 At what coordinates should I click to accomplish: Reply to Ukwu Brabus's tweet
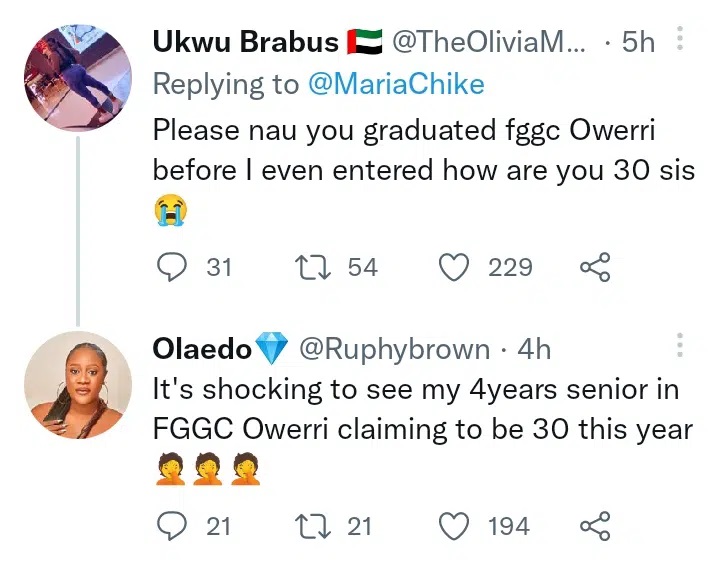pyautogui.click(x=173, y=268)
